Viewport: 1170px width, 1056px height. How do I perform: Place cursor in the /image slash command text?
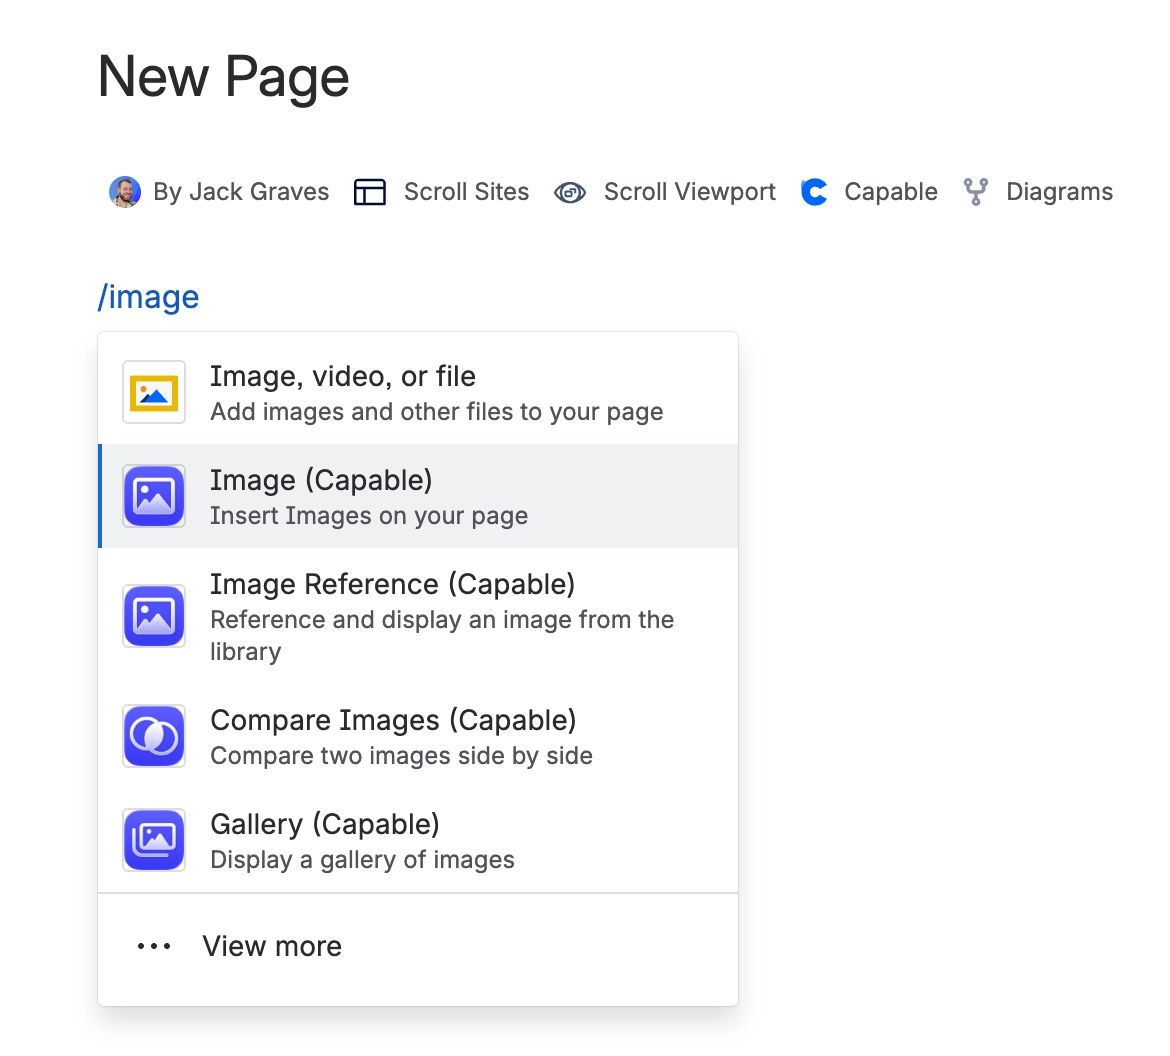point(149,297)
